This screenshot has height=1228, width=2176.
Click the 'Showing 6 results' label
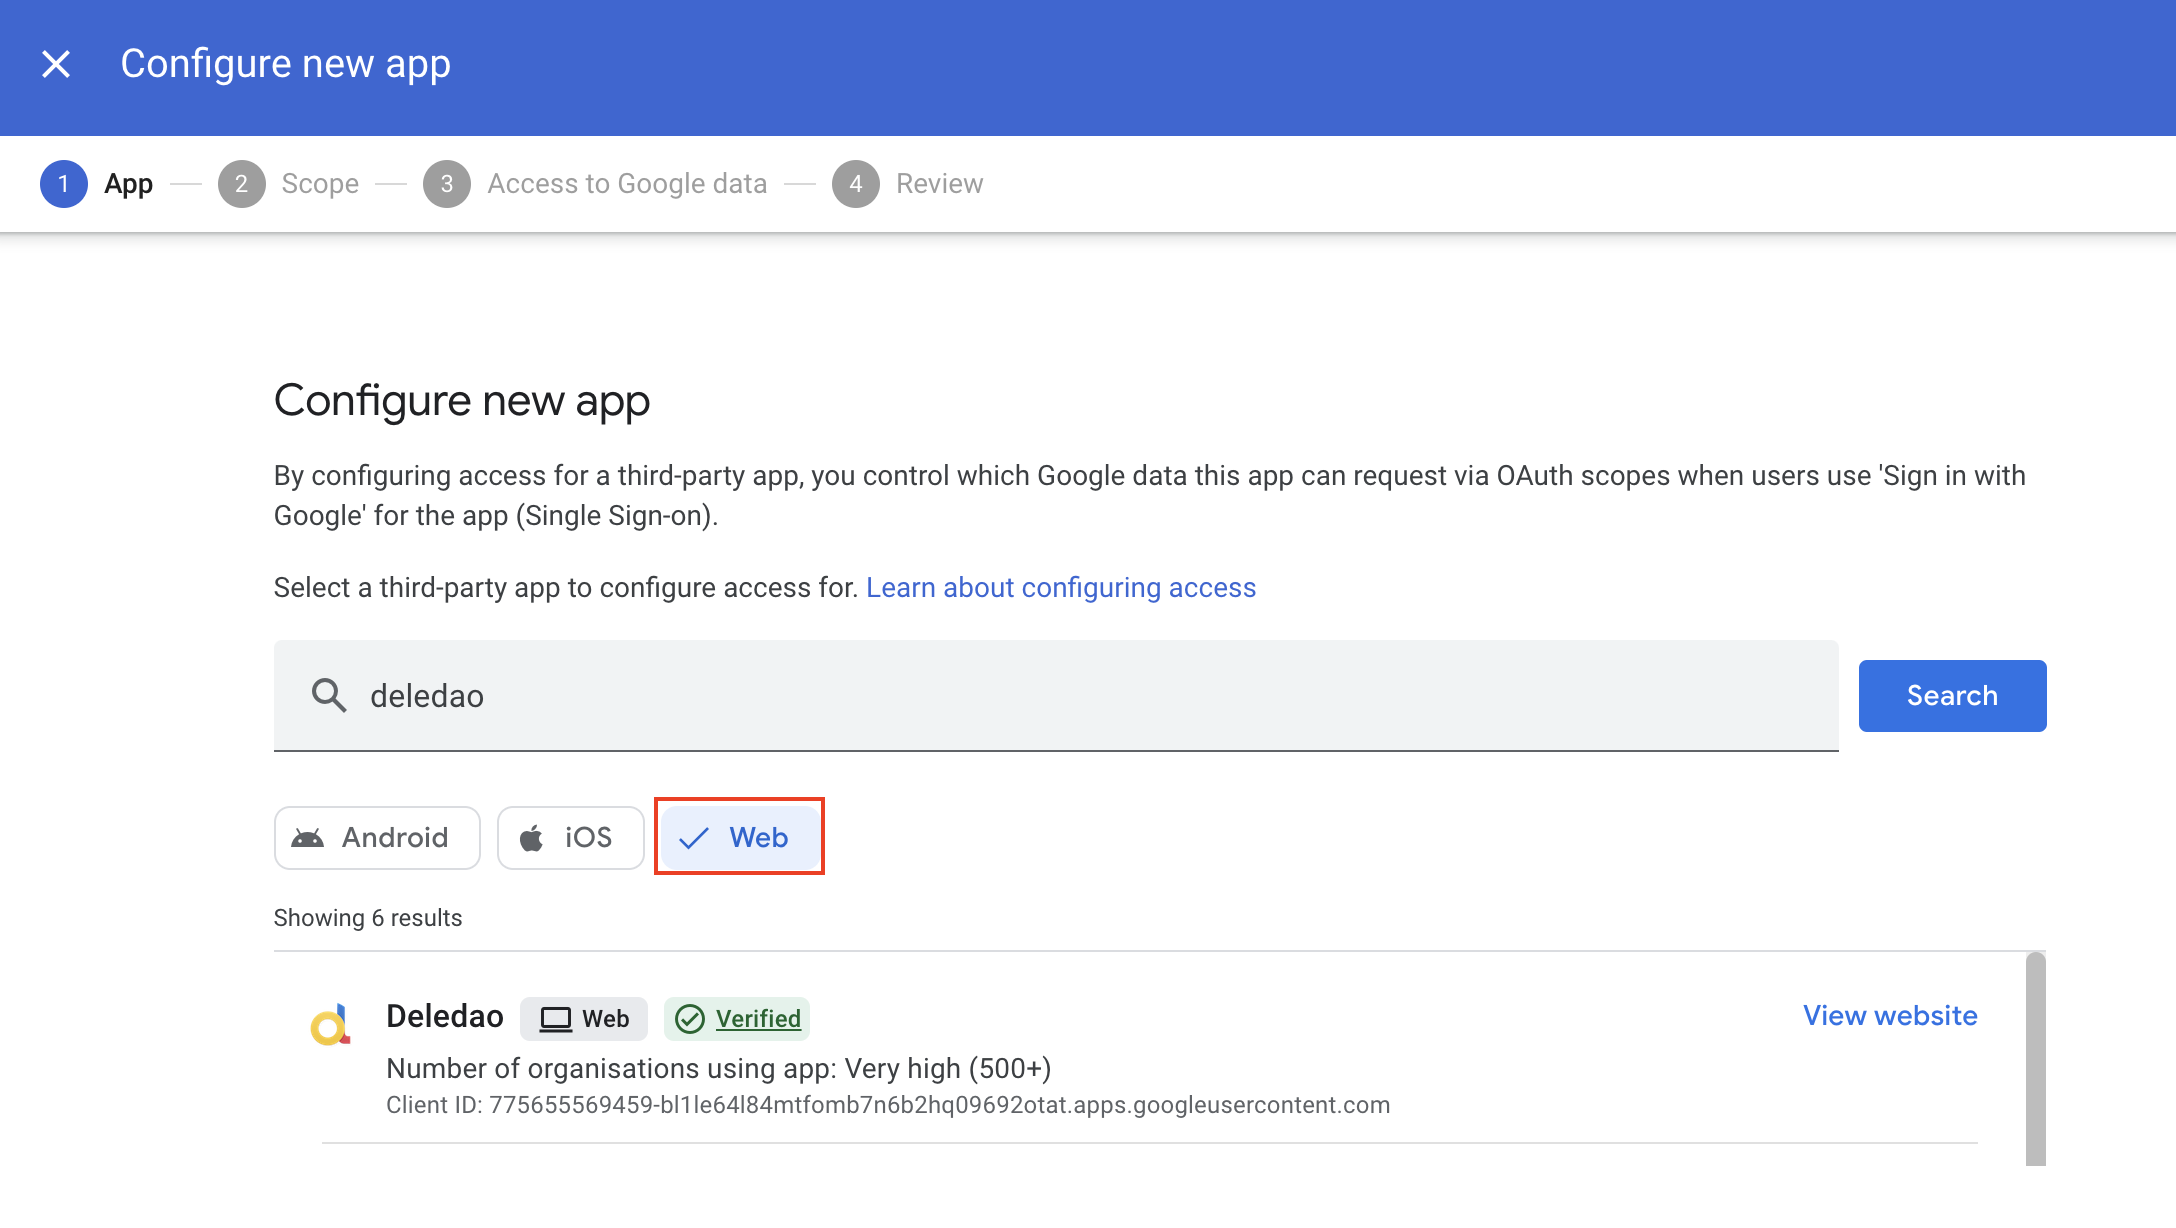pyautogui.click(x=368, y=918)
